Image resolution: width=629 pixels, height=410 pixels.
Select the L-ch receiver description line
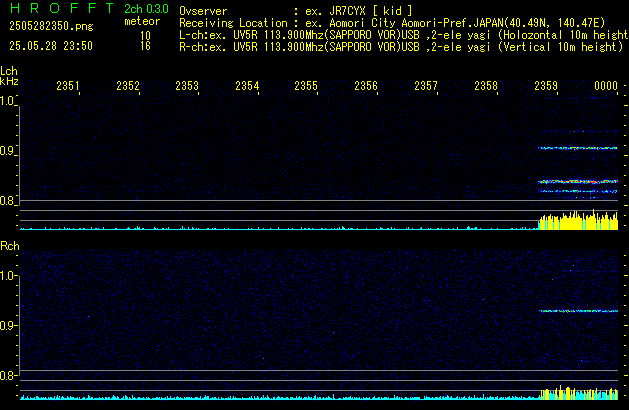coord(404,35)
